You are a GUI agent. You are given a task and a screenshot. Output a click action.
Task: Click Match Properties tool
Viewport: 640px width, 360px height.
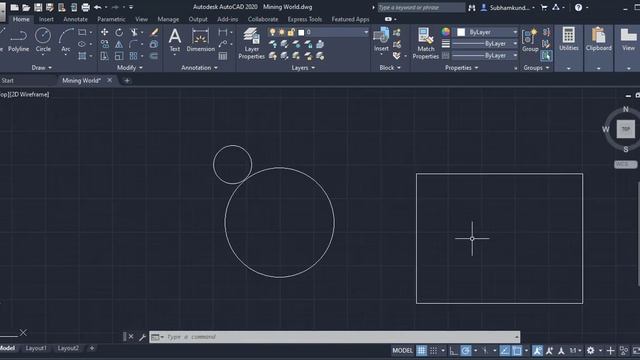(x=425, y=43)
